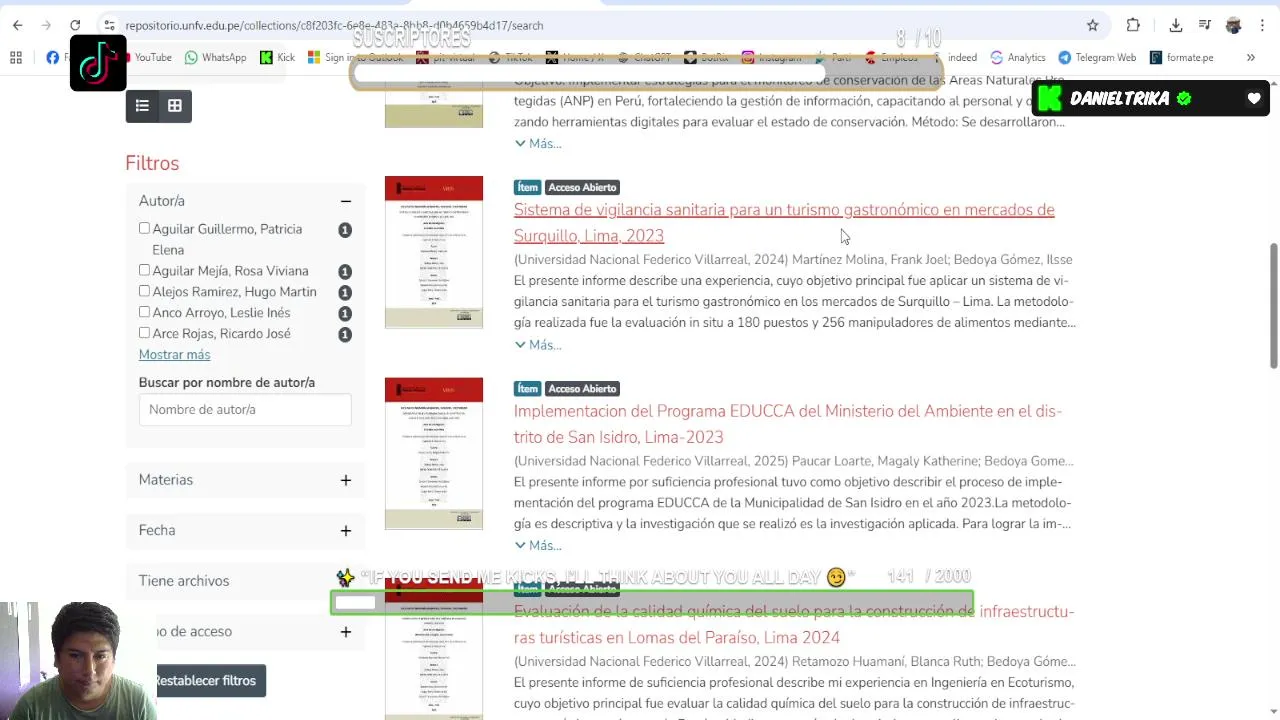Open the YouTube bookmark
The width and height of the screenshot is (1280, 720).
[x=145, y=57]
